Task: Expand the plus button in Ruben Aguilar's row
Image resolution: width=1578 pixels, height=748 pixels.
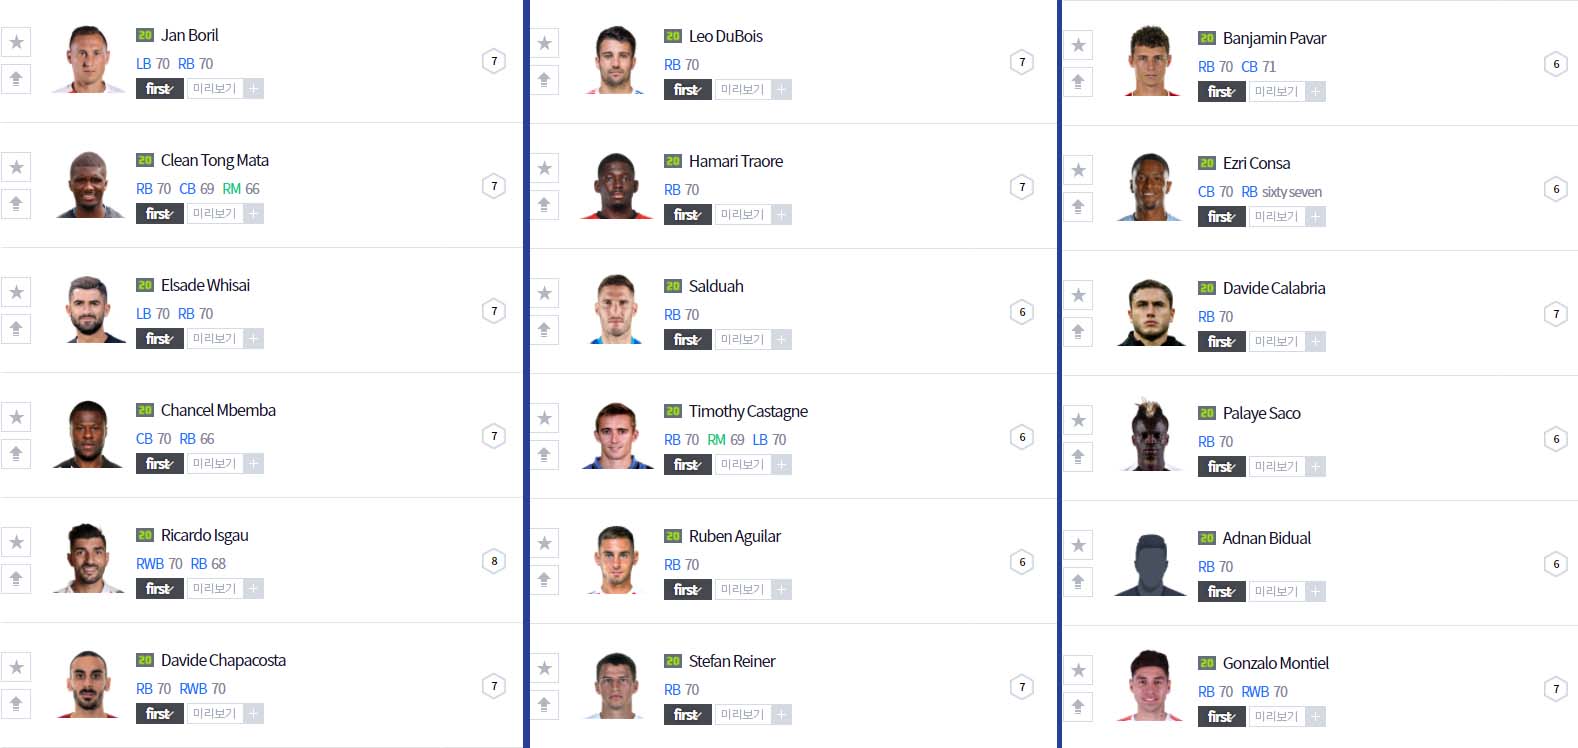Action: tap(782, 590)
